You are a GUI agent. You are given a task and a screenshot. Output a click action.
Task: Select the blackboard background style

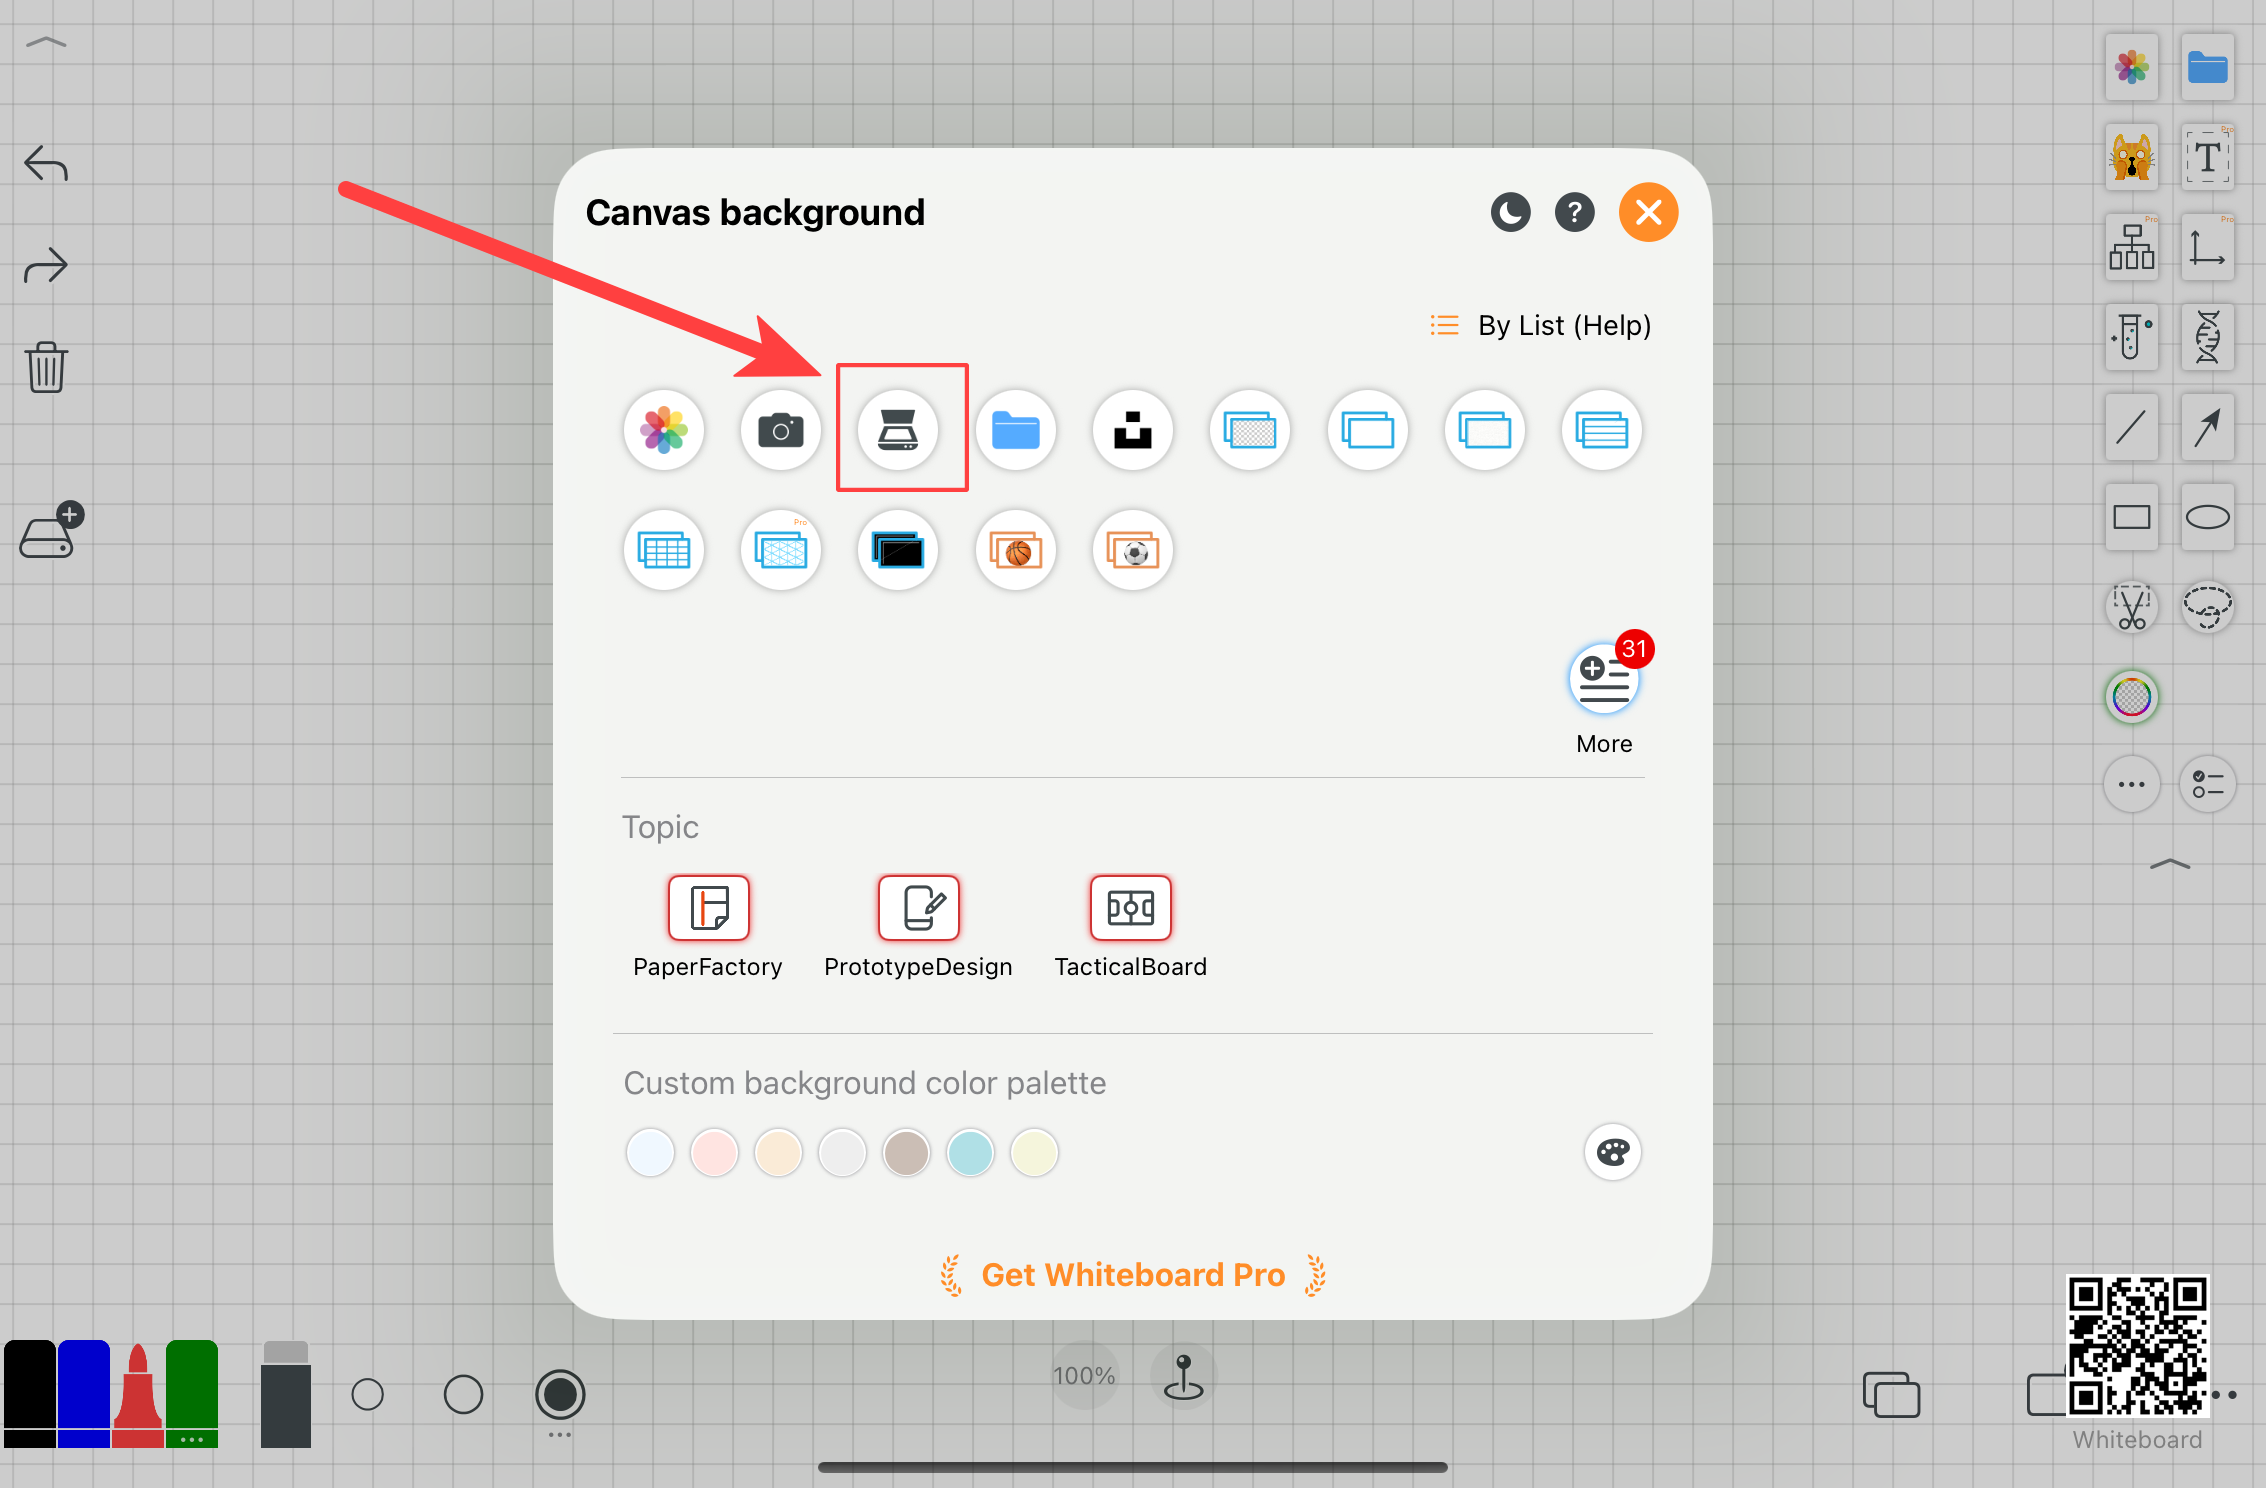click(x=897, y=550)
